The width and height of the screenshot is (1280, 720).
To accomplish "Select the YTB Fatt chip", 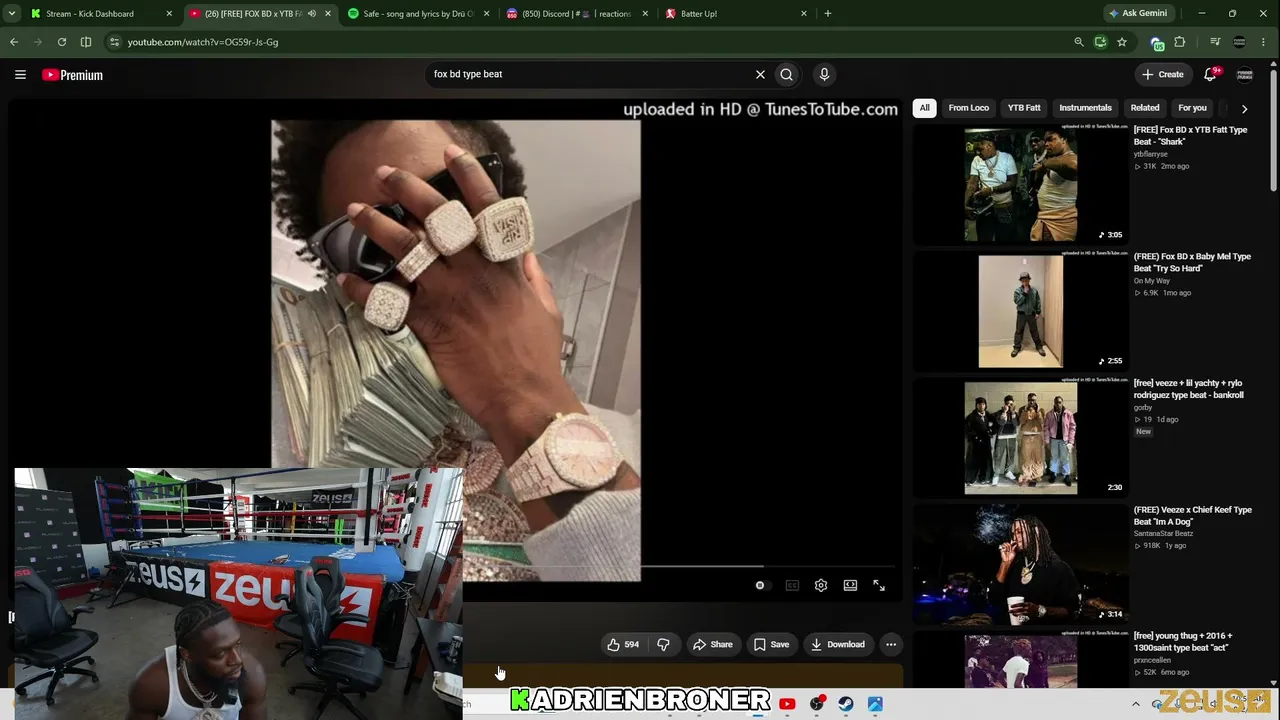I will coord(1024,107).
